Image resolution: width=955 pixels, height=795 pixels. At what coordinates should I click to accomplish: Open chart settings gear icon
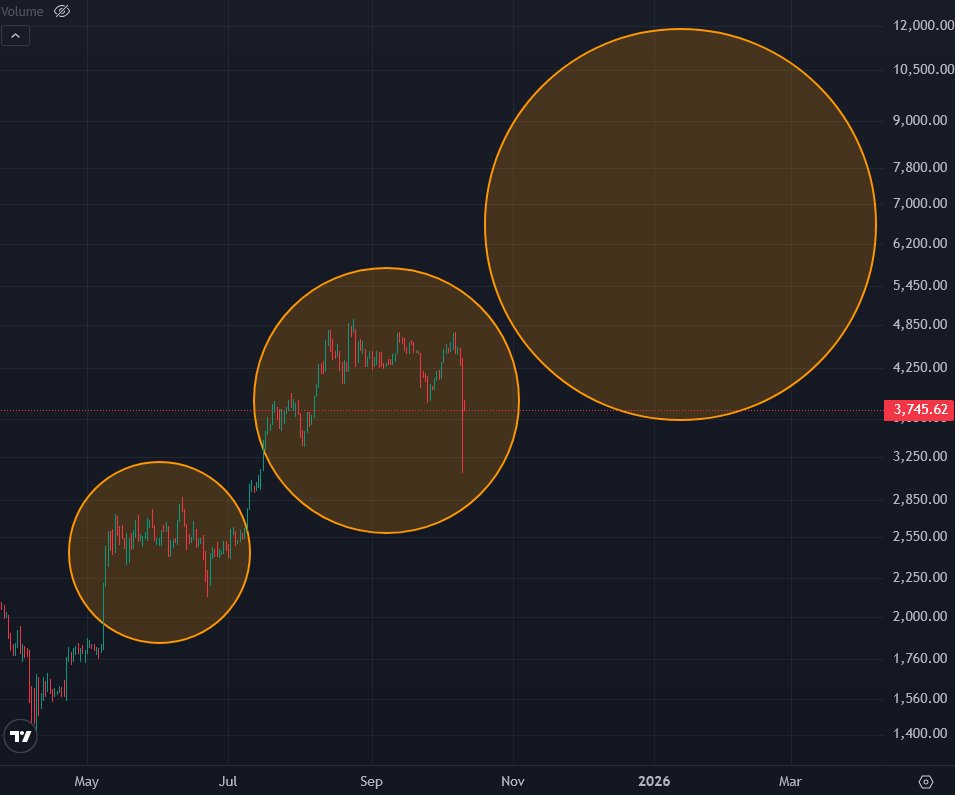[926, 782]
